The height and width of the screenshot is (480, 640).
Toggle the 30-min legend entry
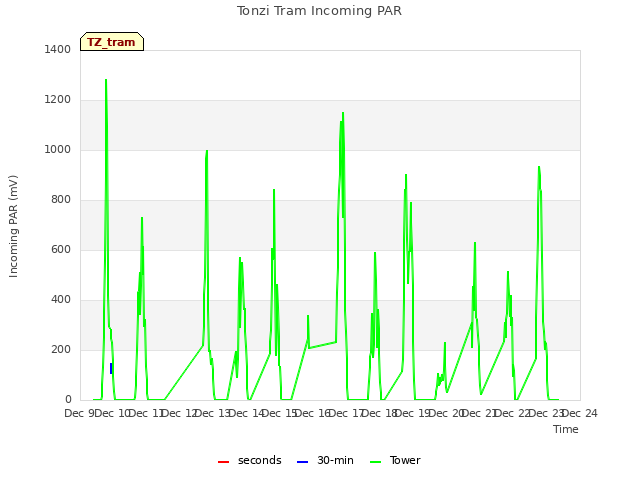tap(325, 460)
